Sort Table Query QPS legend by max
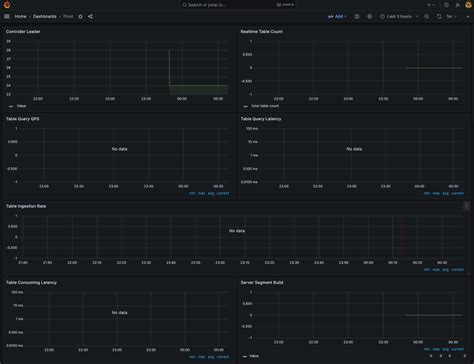This screenshot has width=474, height=364. 201,193
